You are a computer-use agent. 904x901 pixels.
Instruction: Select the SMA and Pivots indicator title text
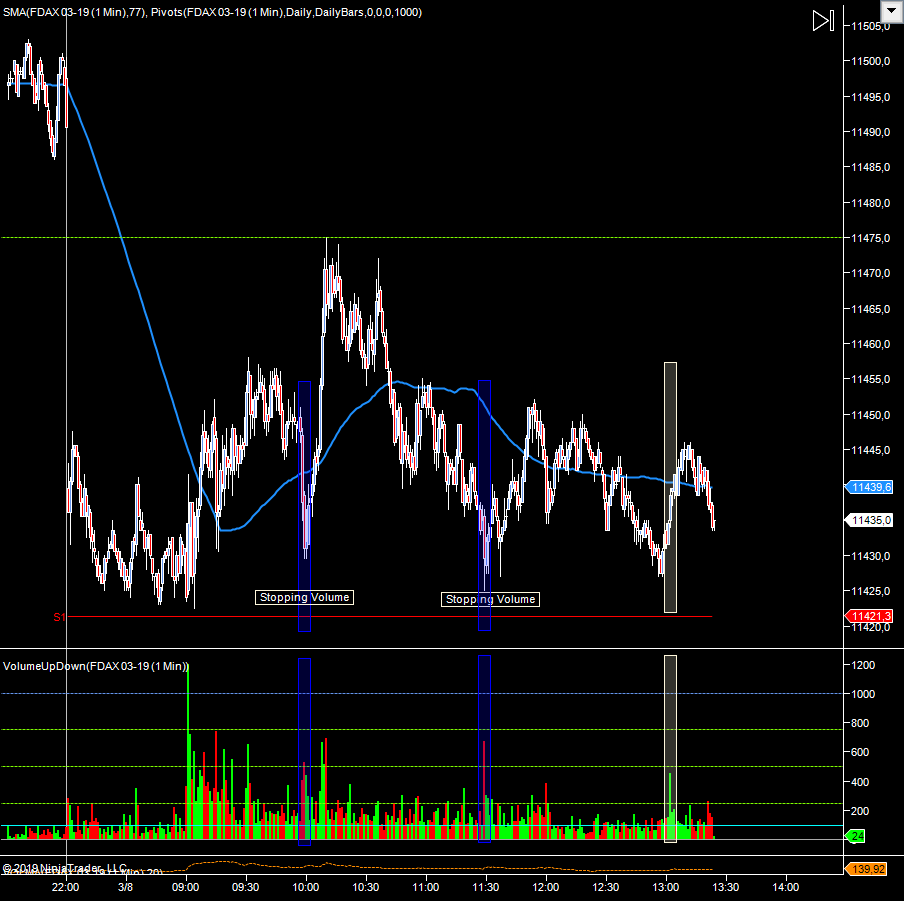pyautogui.click(x=212, y=12)
